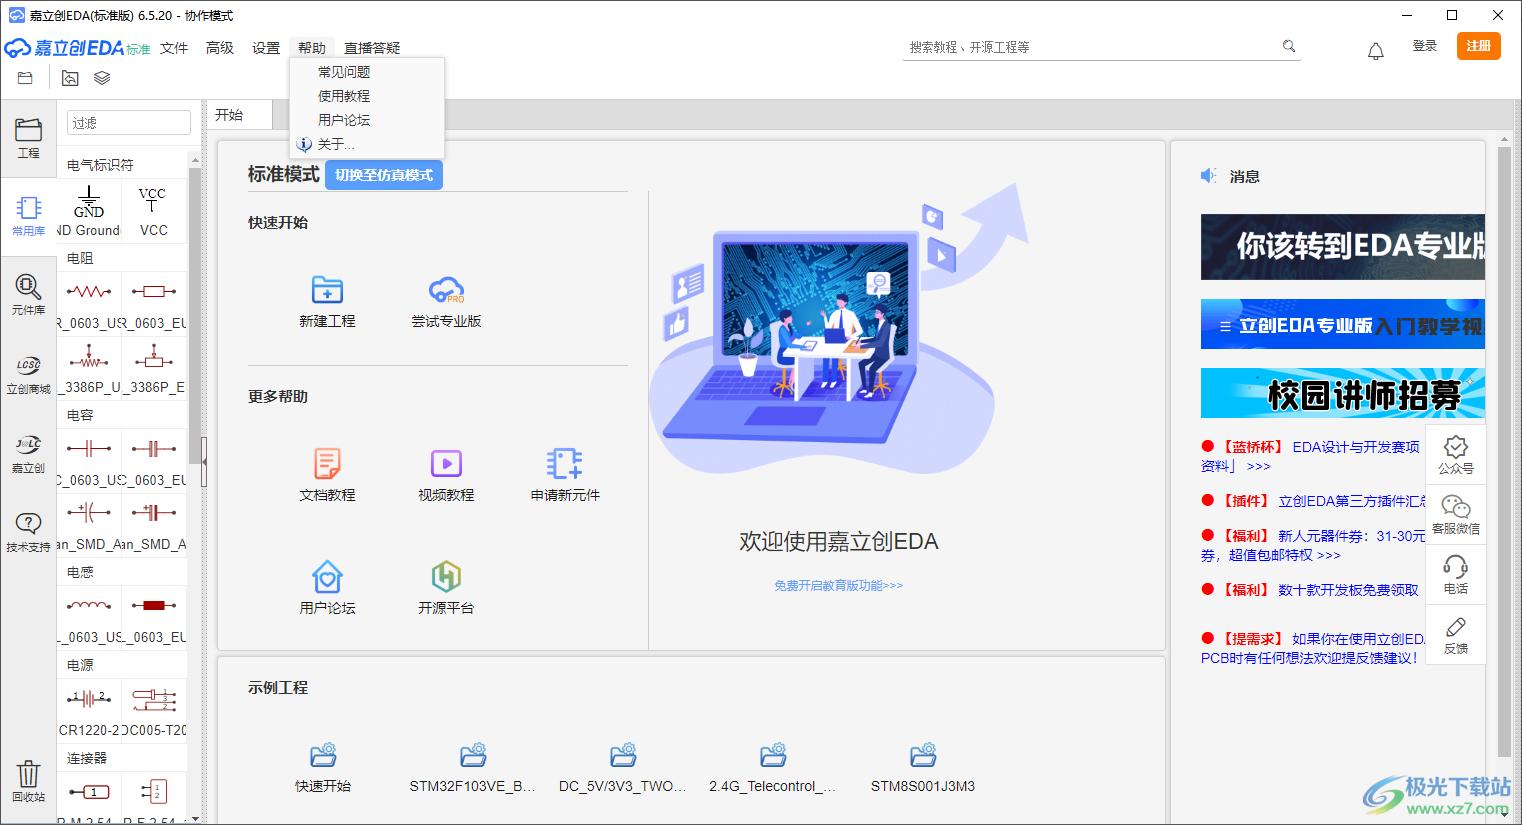
Task: Open the 用户论坛 forum icon in 更多帮助
Action: click(x=327, y=588)
